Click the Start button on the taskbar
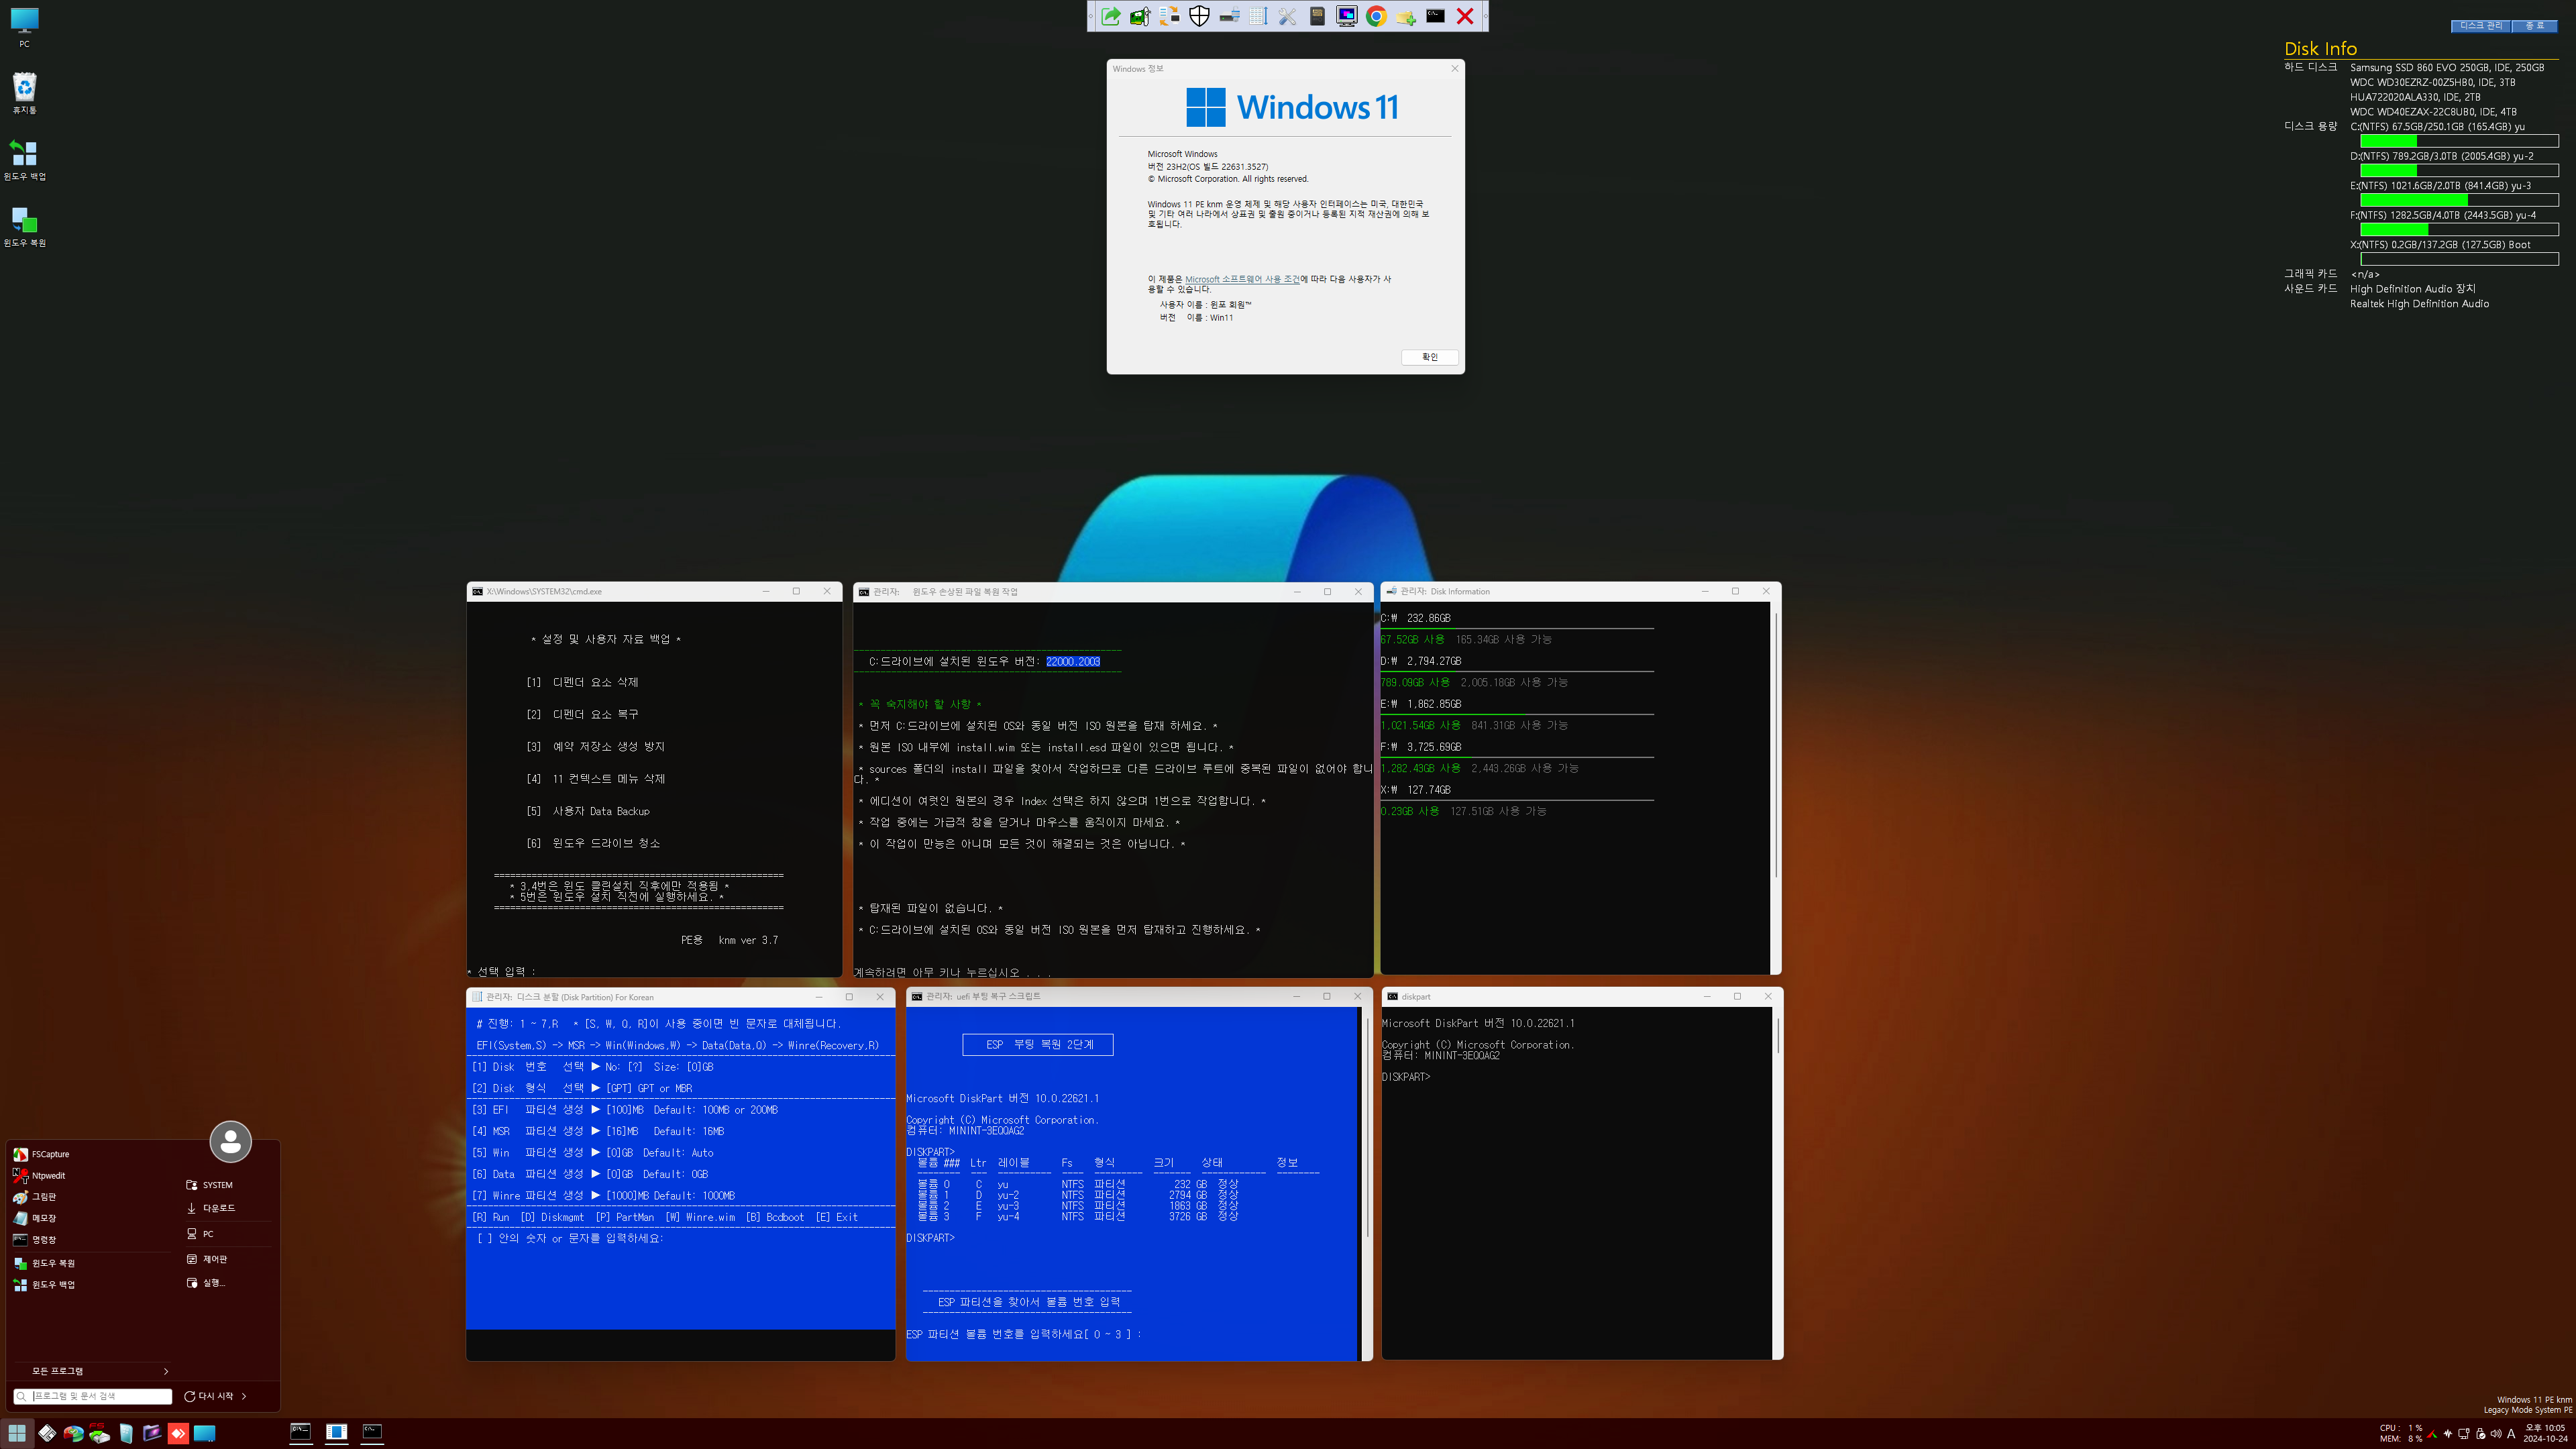 [17, 1433]
